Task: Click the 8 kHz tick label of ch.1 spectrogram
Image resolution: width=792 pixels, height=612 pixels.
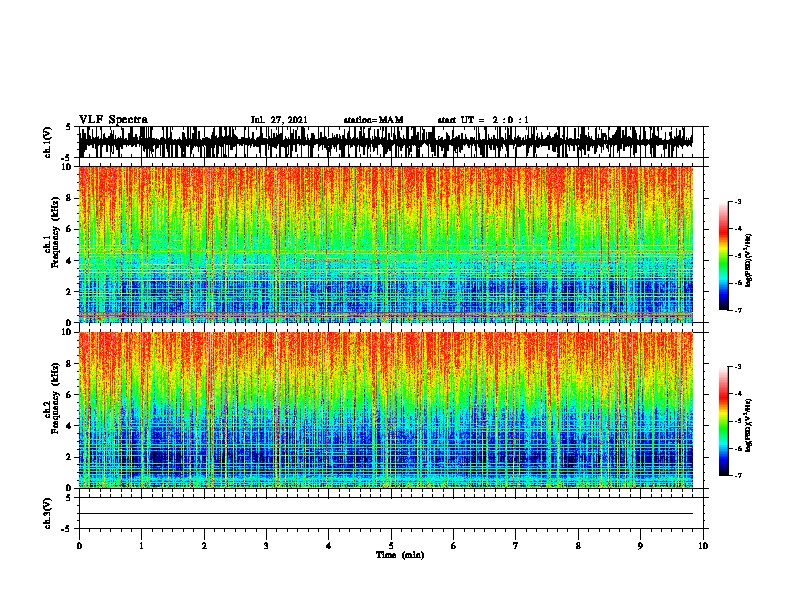Action: 70,198
